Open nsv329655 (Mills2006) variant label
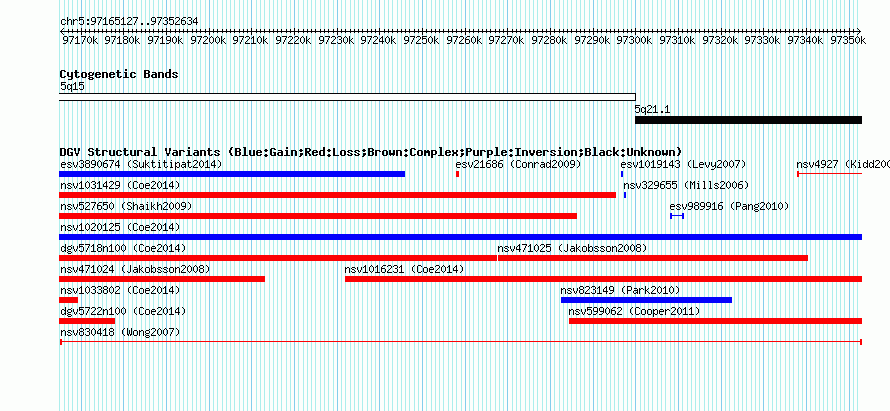 pos(686,186)
